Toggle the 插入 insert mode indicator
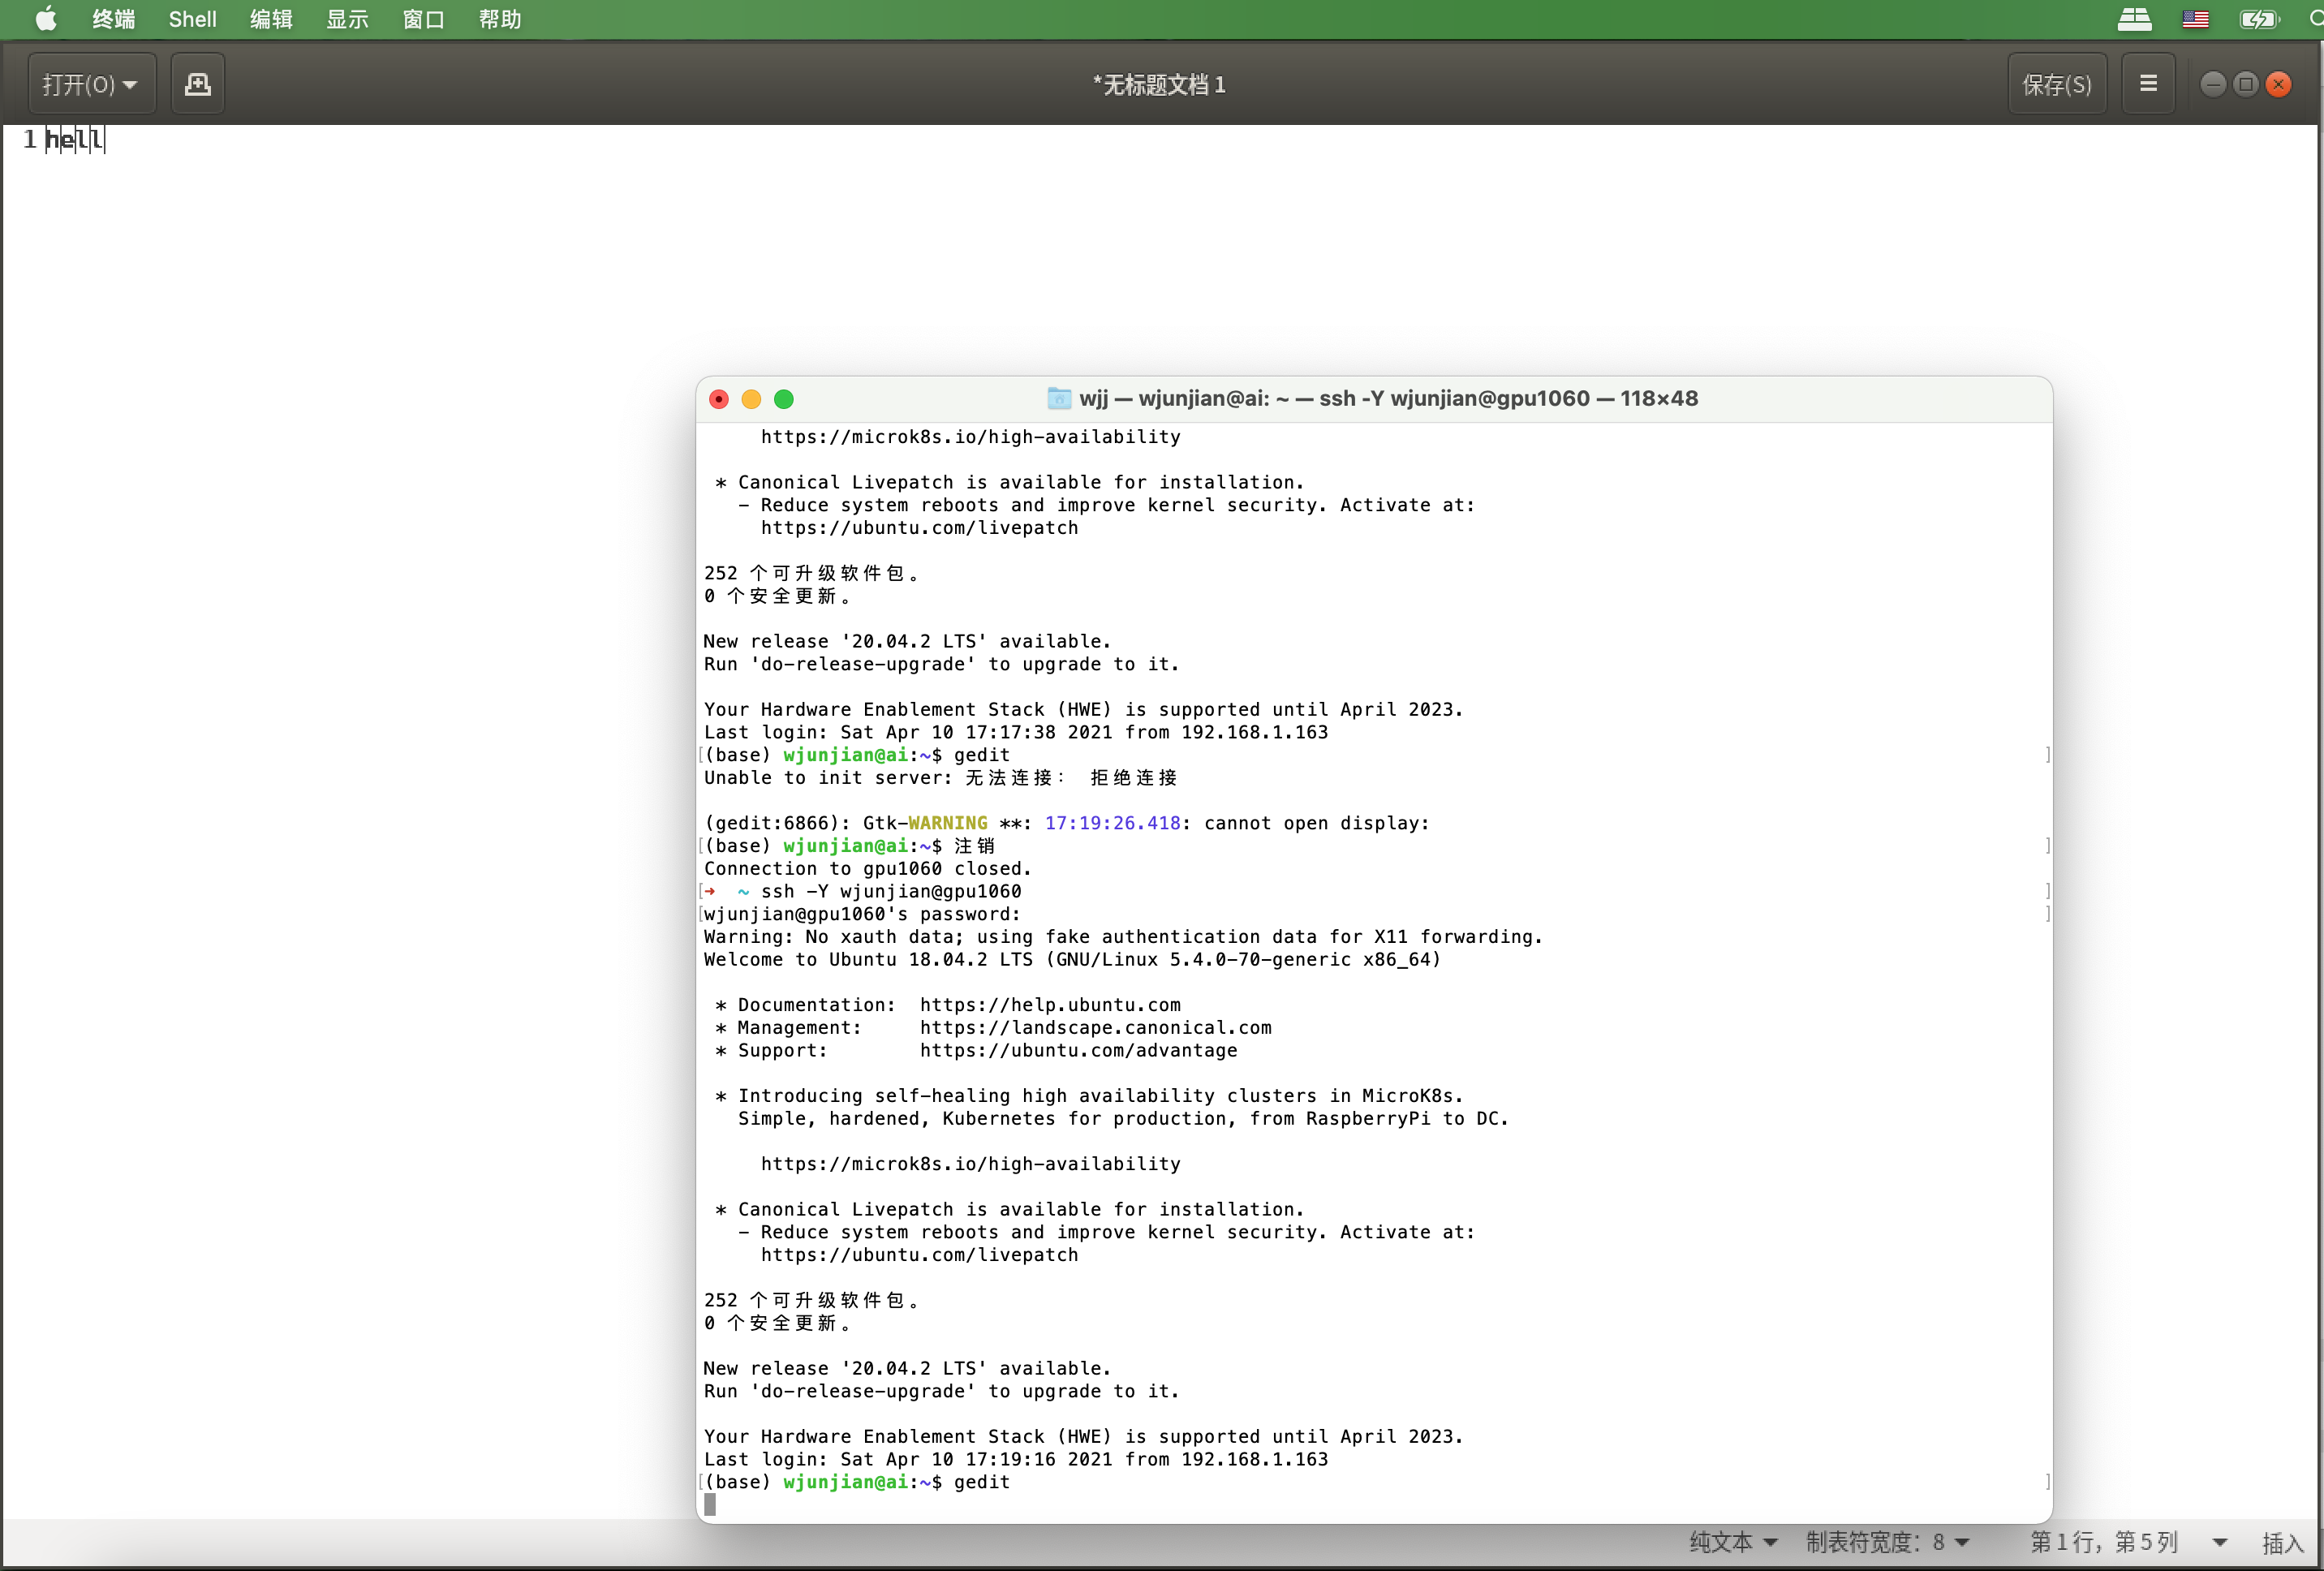This screenshot has height=1571, width=2324. point(2282,1542)
